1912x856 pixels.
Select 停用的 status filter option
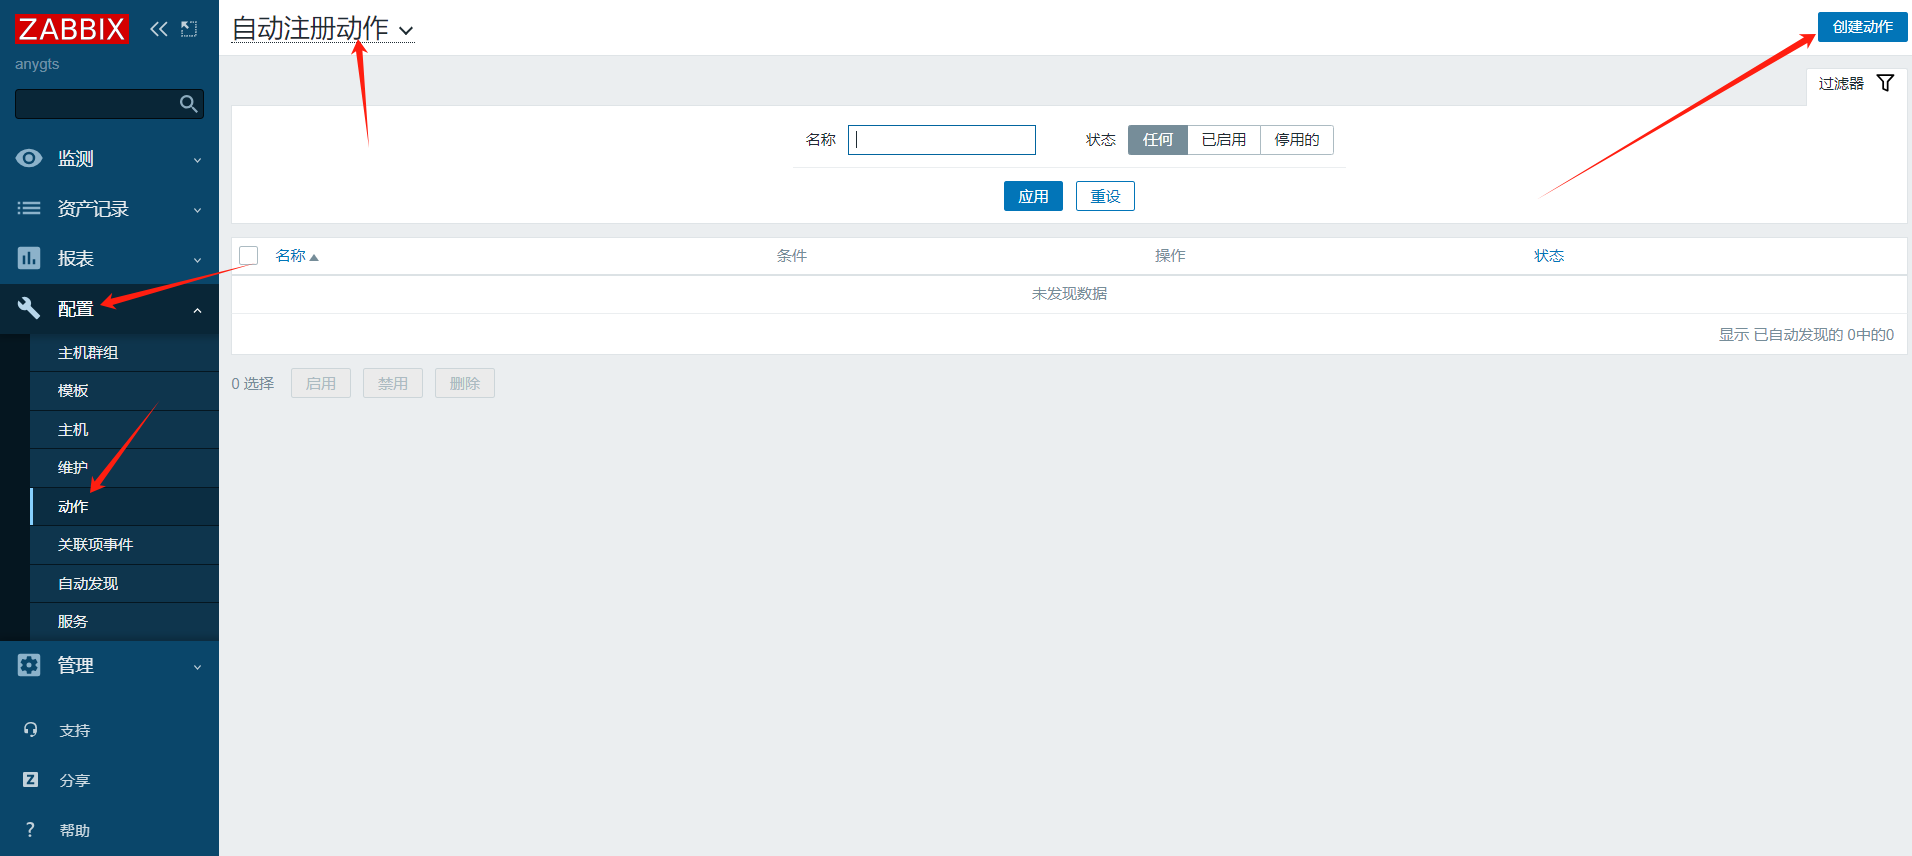(1296, 140)
